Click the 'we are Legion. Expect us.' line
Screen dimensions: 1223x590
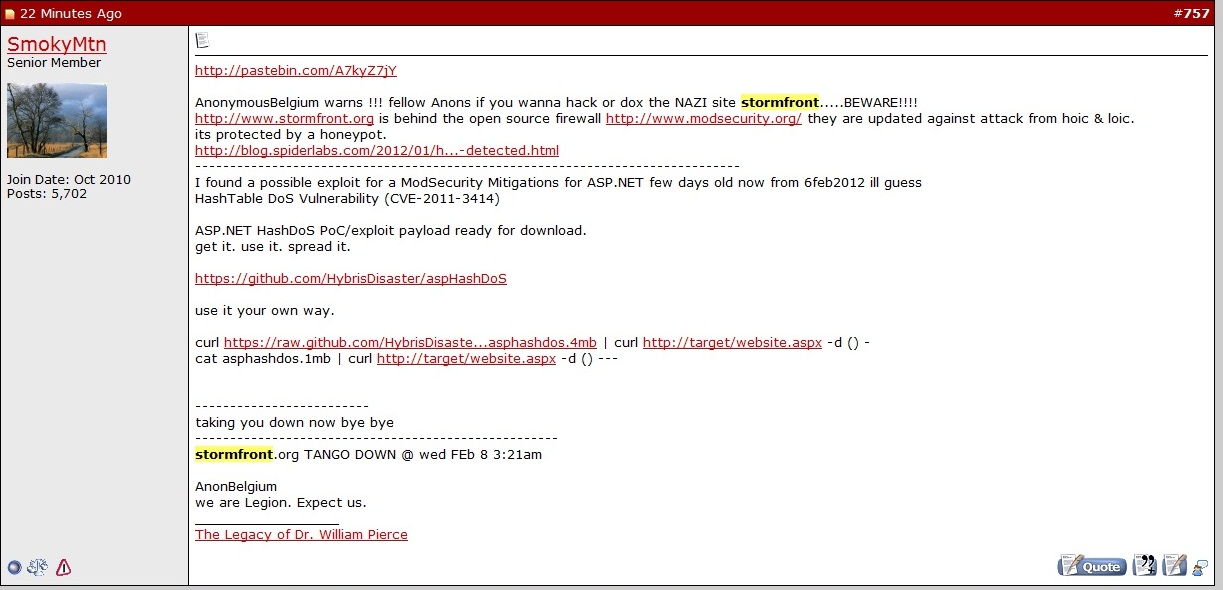point(281,503)
